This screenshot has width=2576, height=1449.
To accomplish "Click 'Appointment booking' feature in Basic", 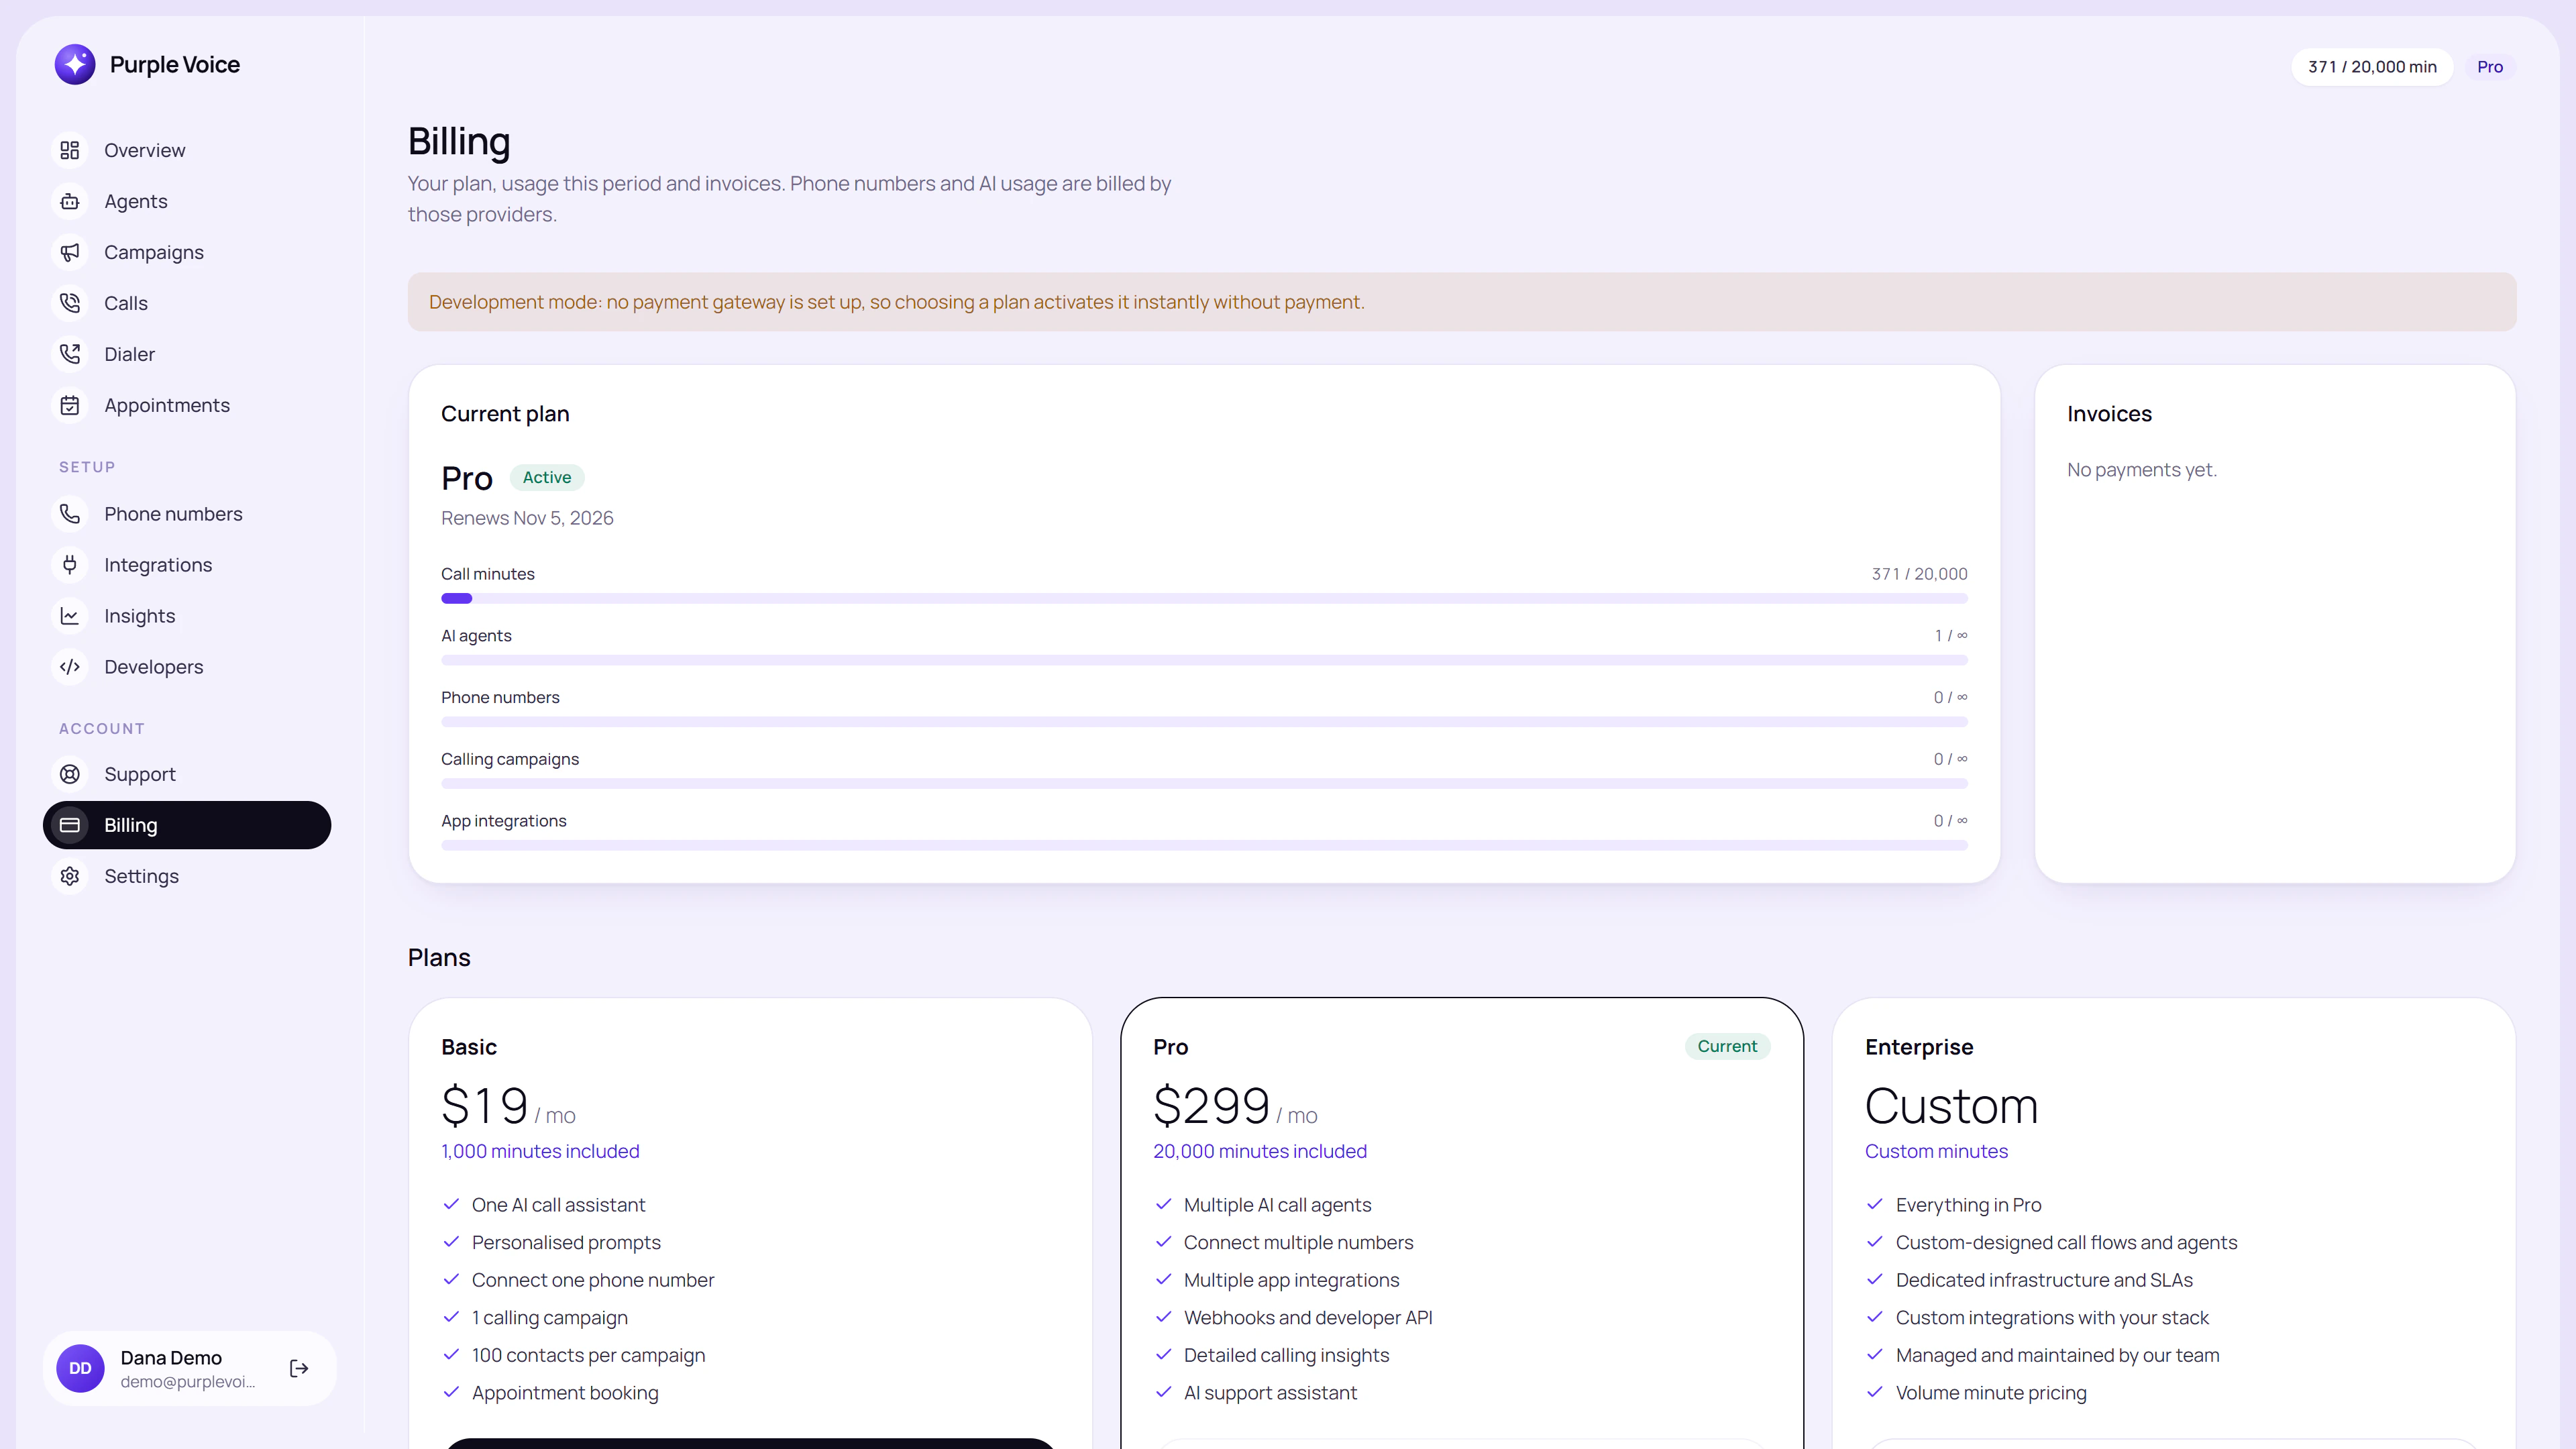I will (565, 1393).
